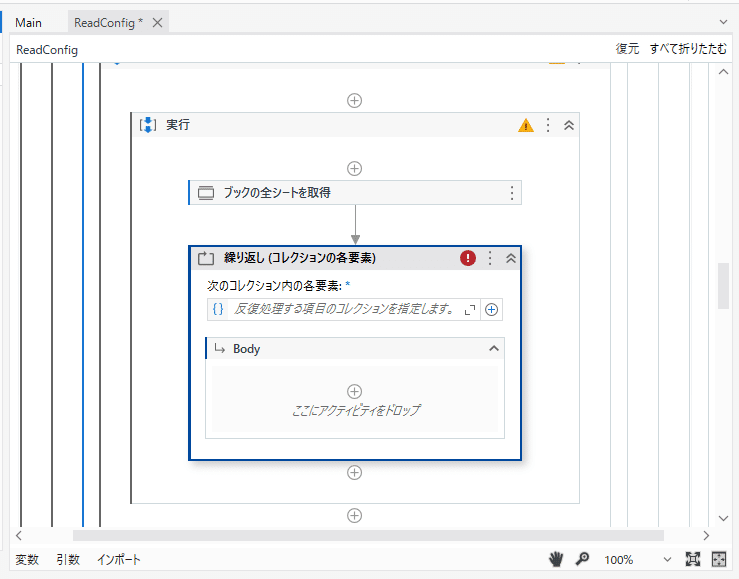Toggle the overview minimap icon

pyautogui.click(x=719, y=559)
